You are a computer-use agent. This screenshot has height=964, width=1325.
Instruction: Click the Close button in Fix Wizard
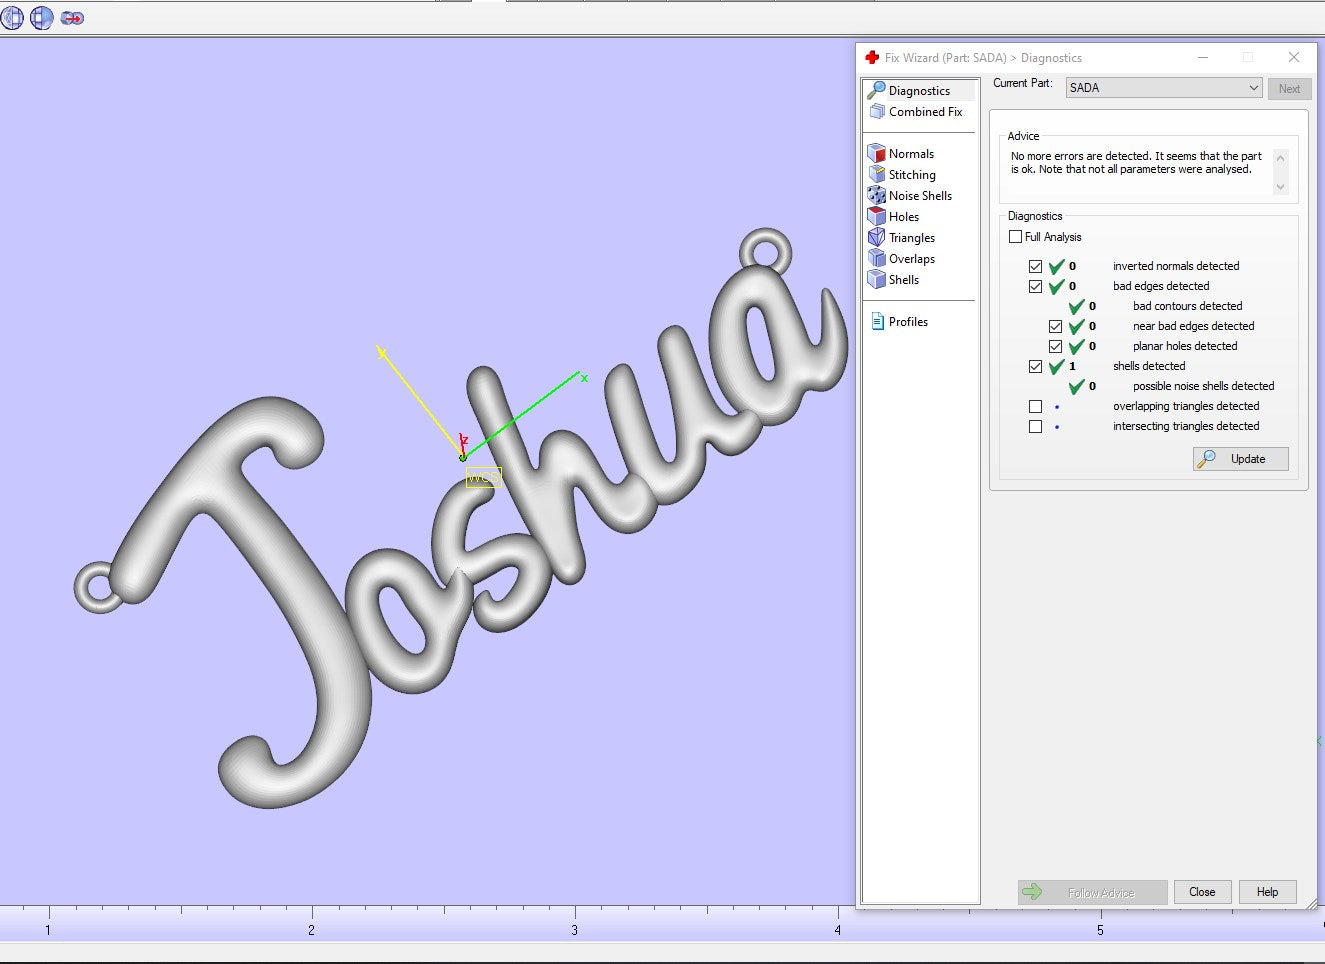1202,892
